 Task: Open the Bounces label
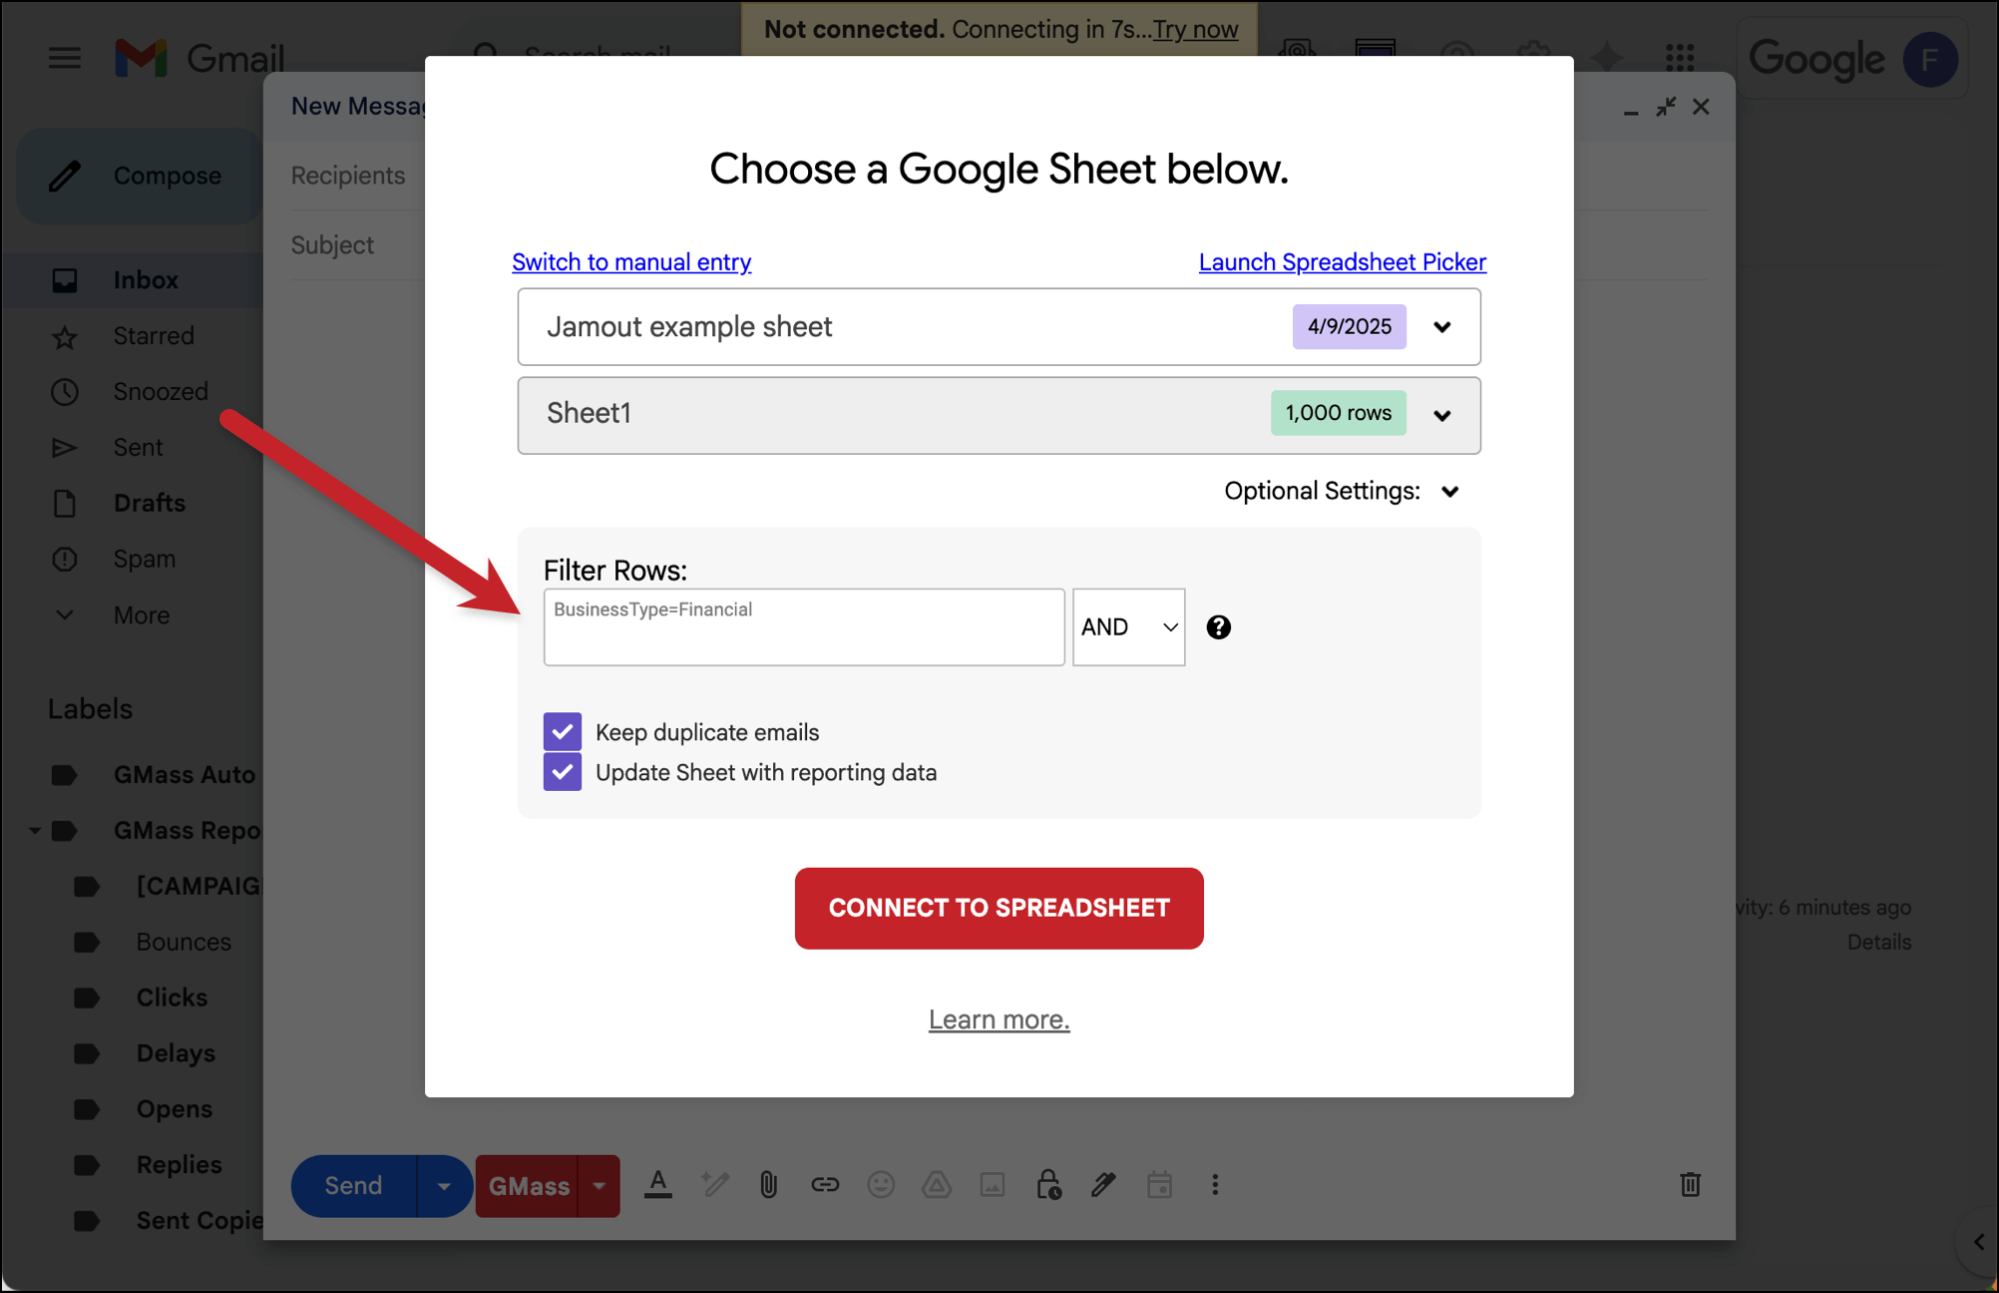183,942
